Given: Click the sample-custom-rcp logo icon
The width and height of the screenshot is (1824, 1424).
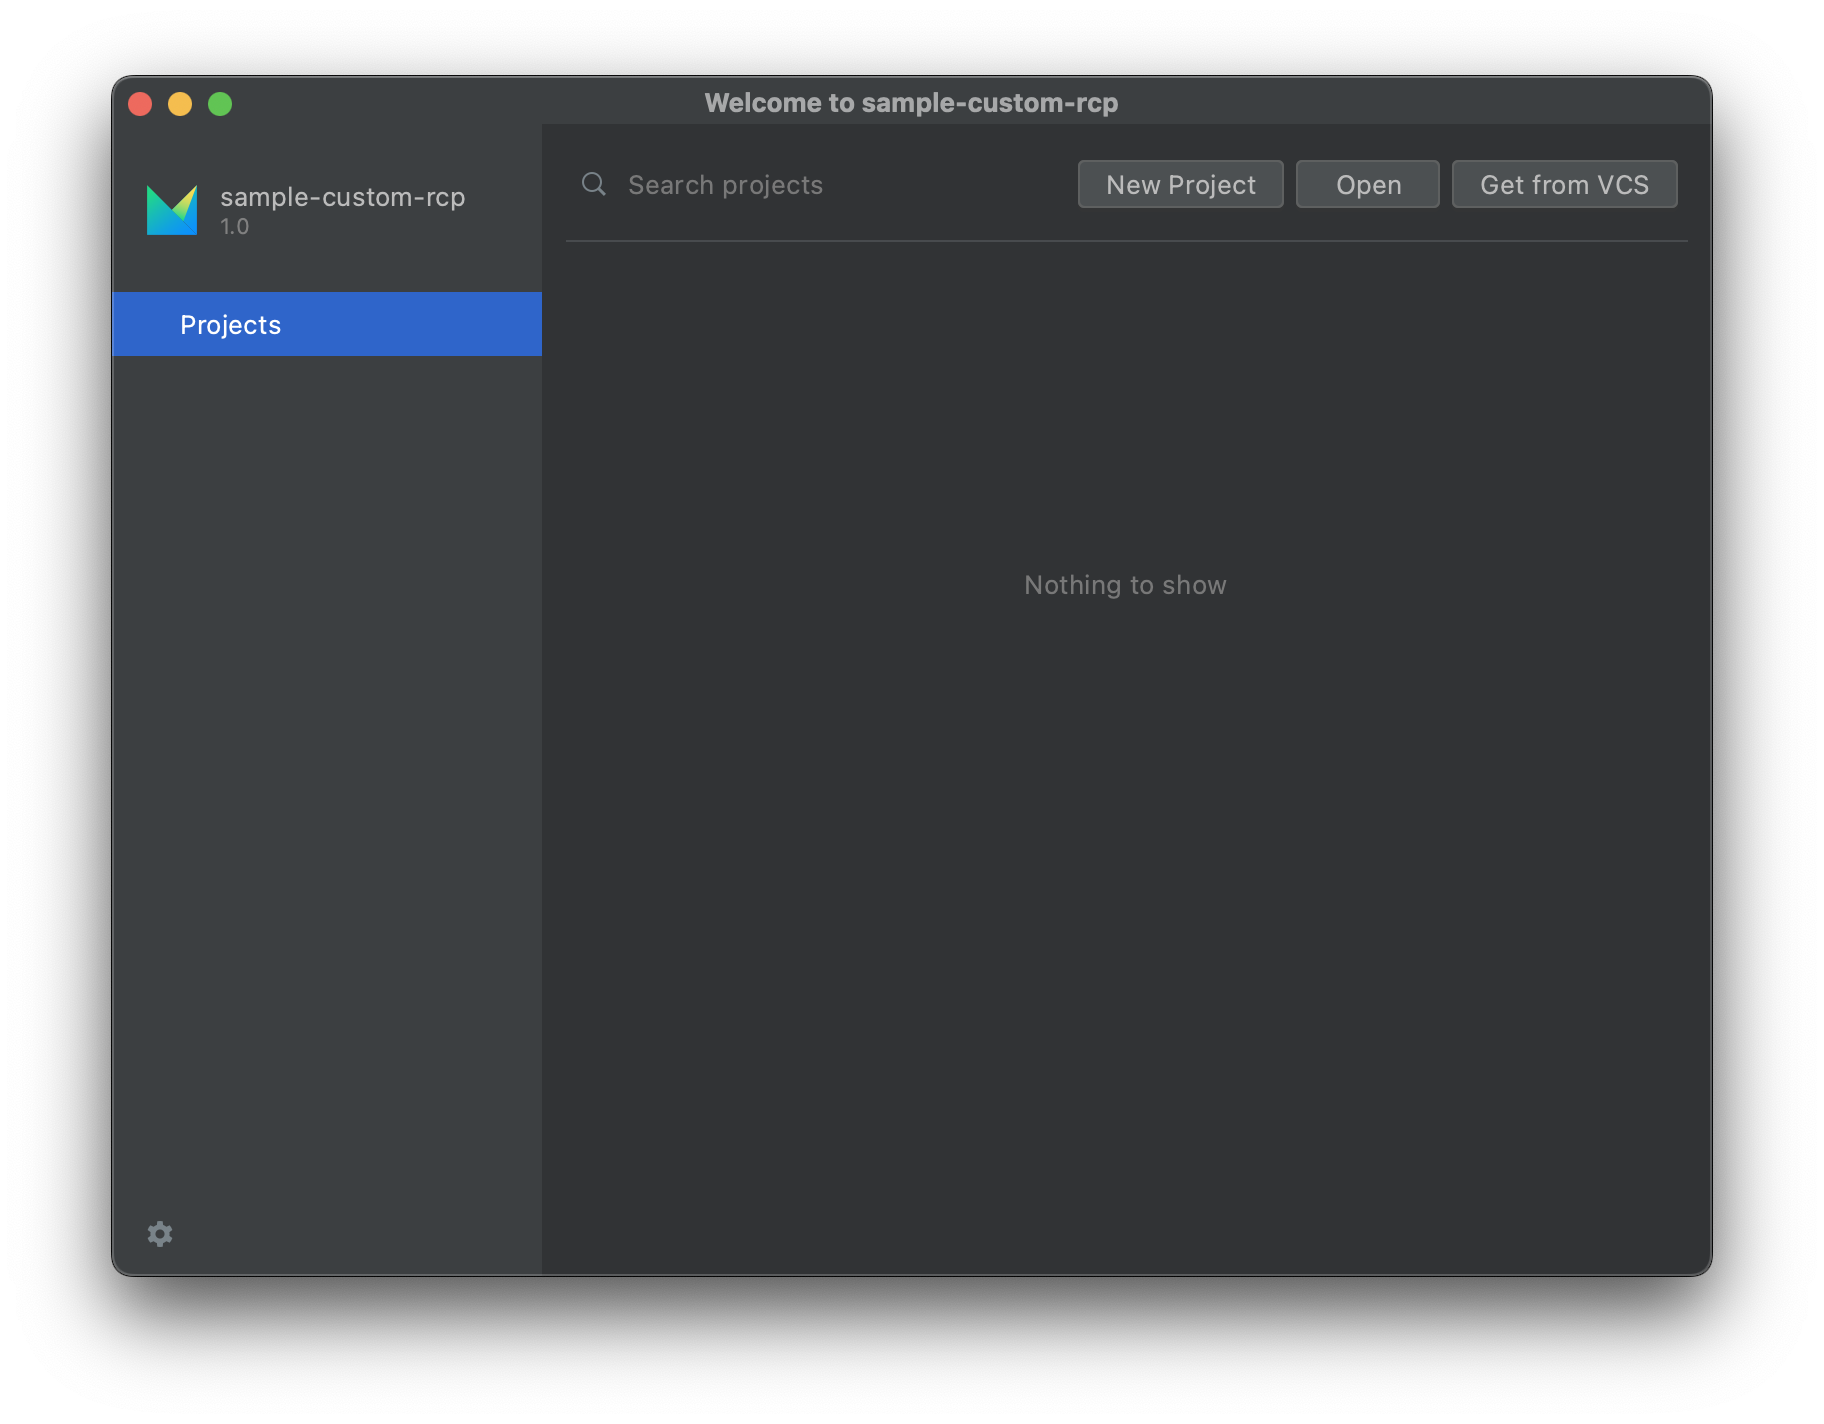Looking at the screenshot, I should click(172, 210).
